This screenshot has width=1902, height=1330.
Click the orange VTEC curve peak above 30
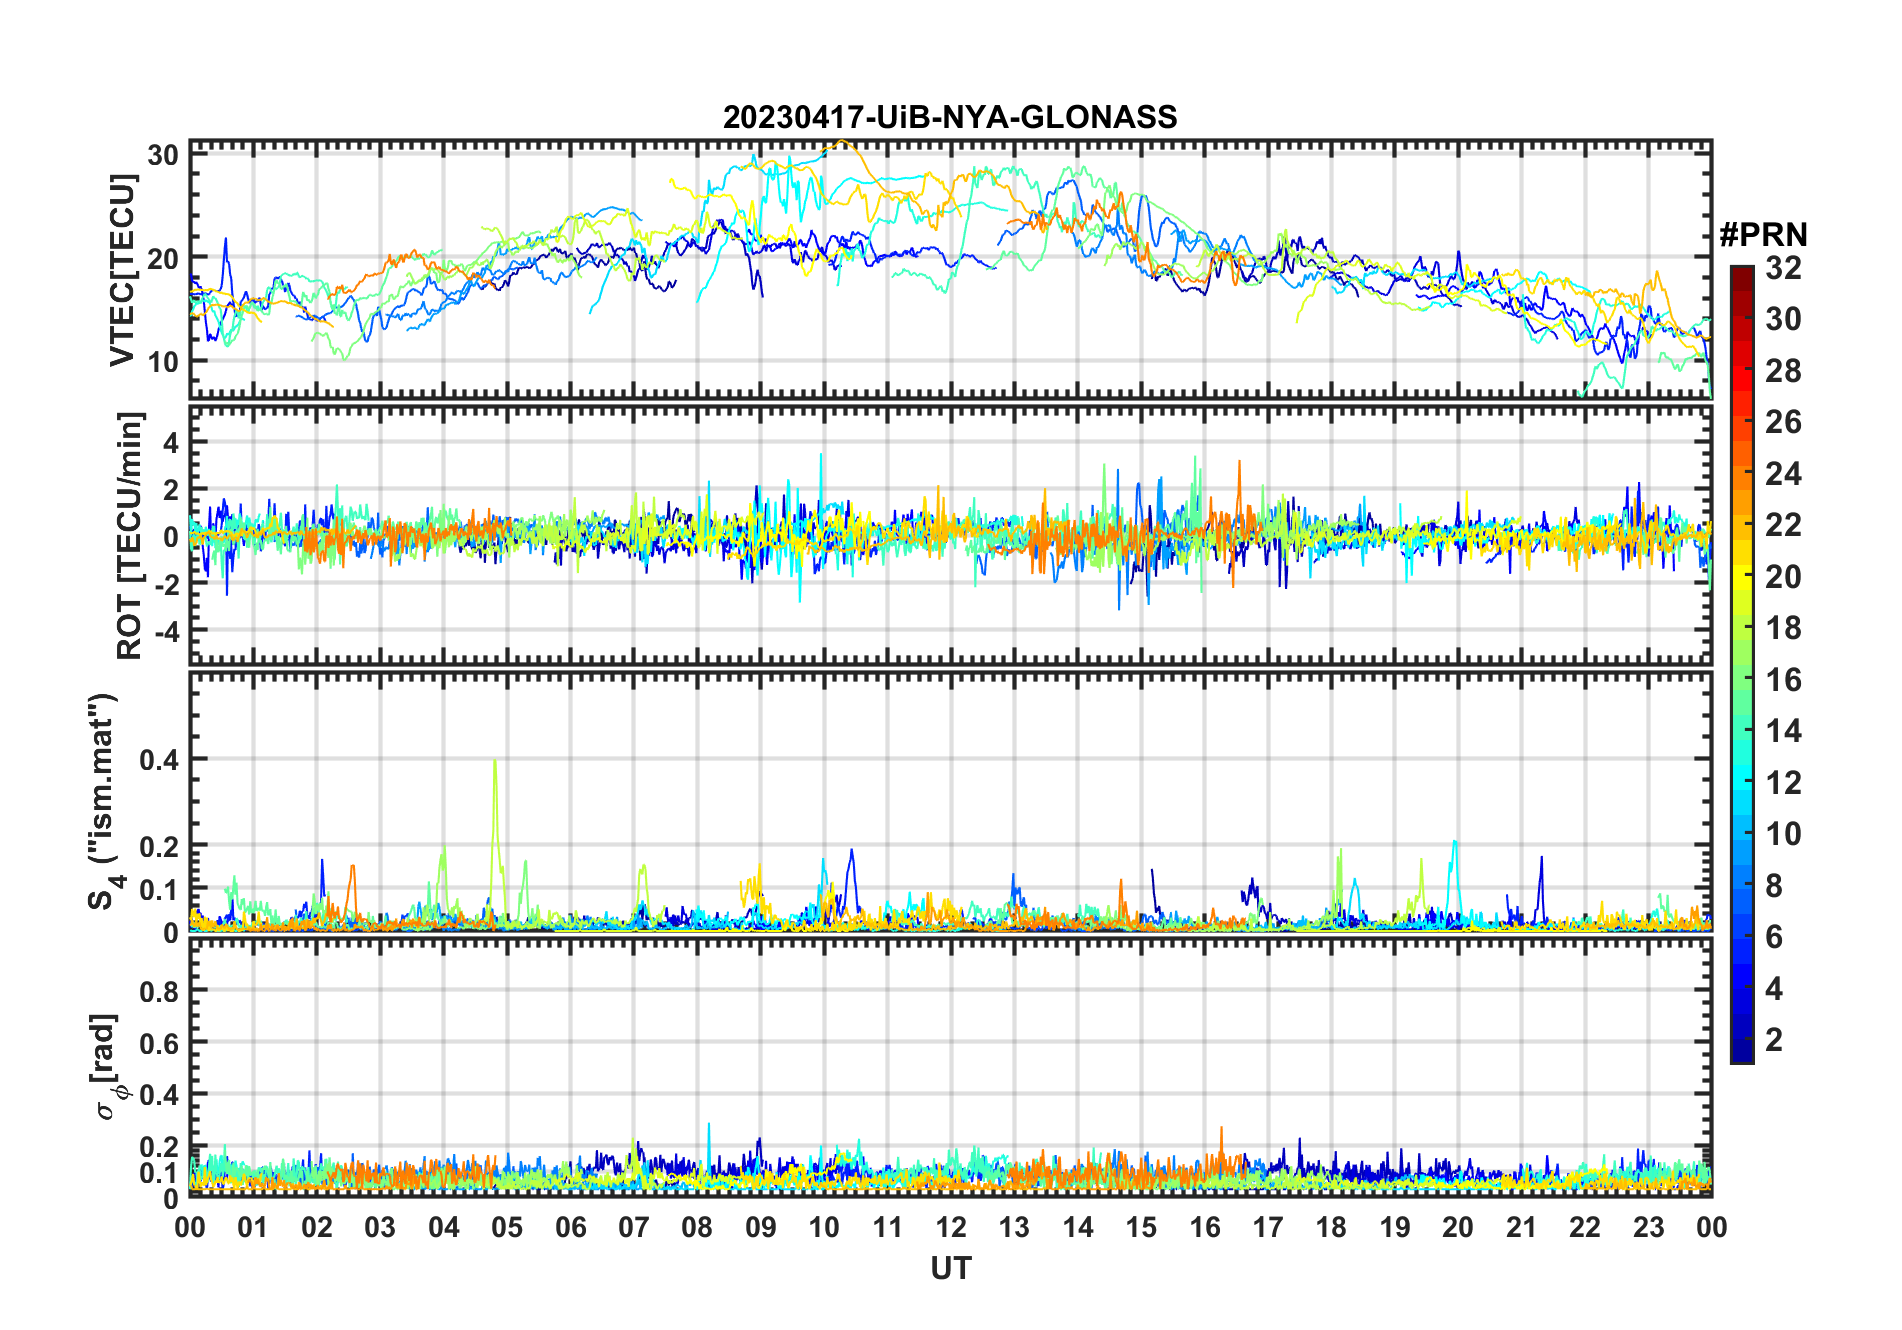point(843,142)
